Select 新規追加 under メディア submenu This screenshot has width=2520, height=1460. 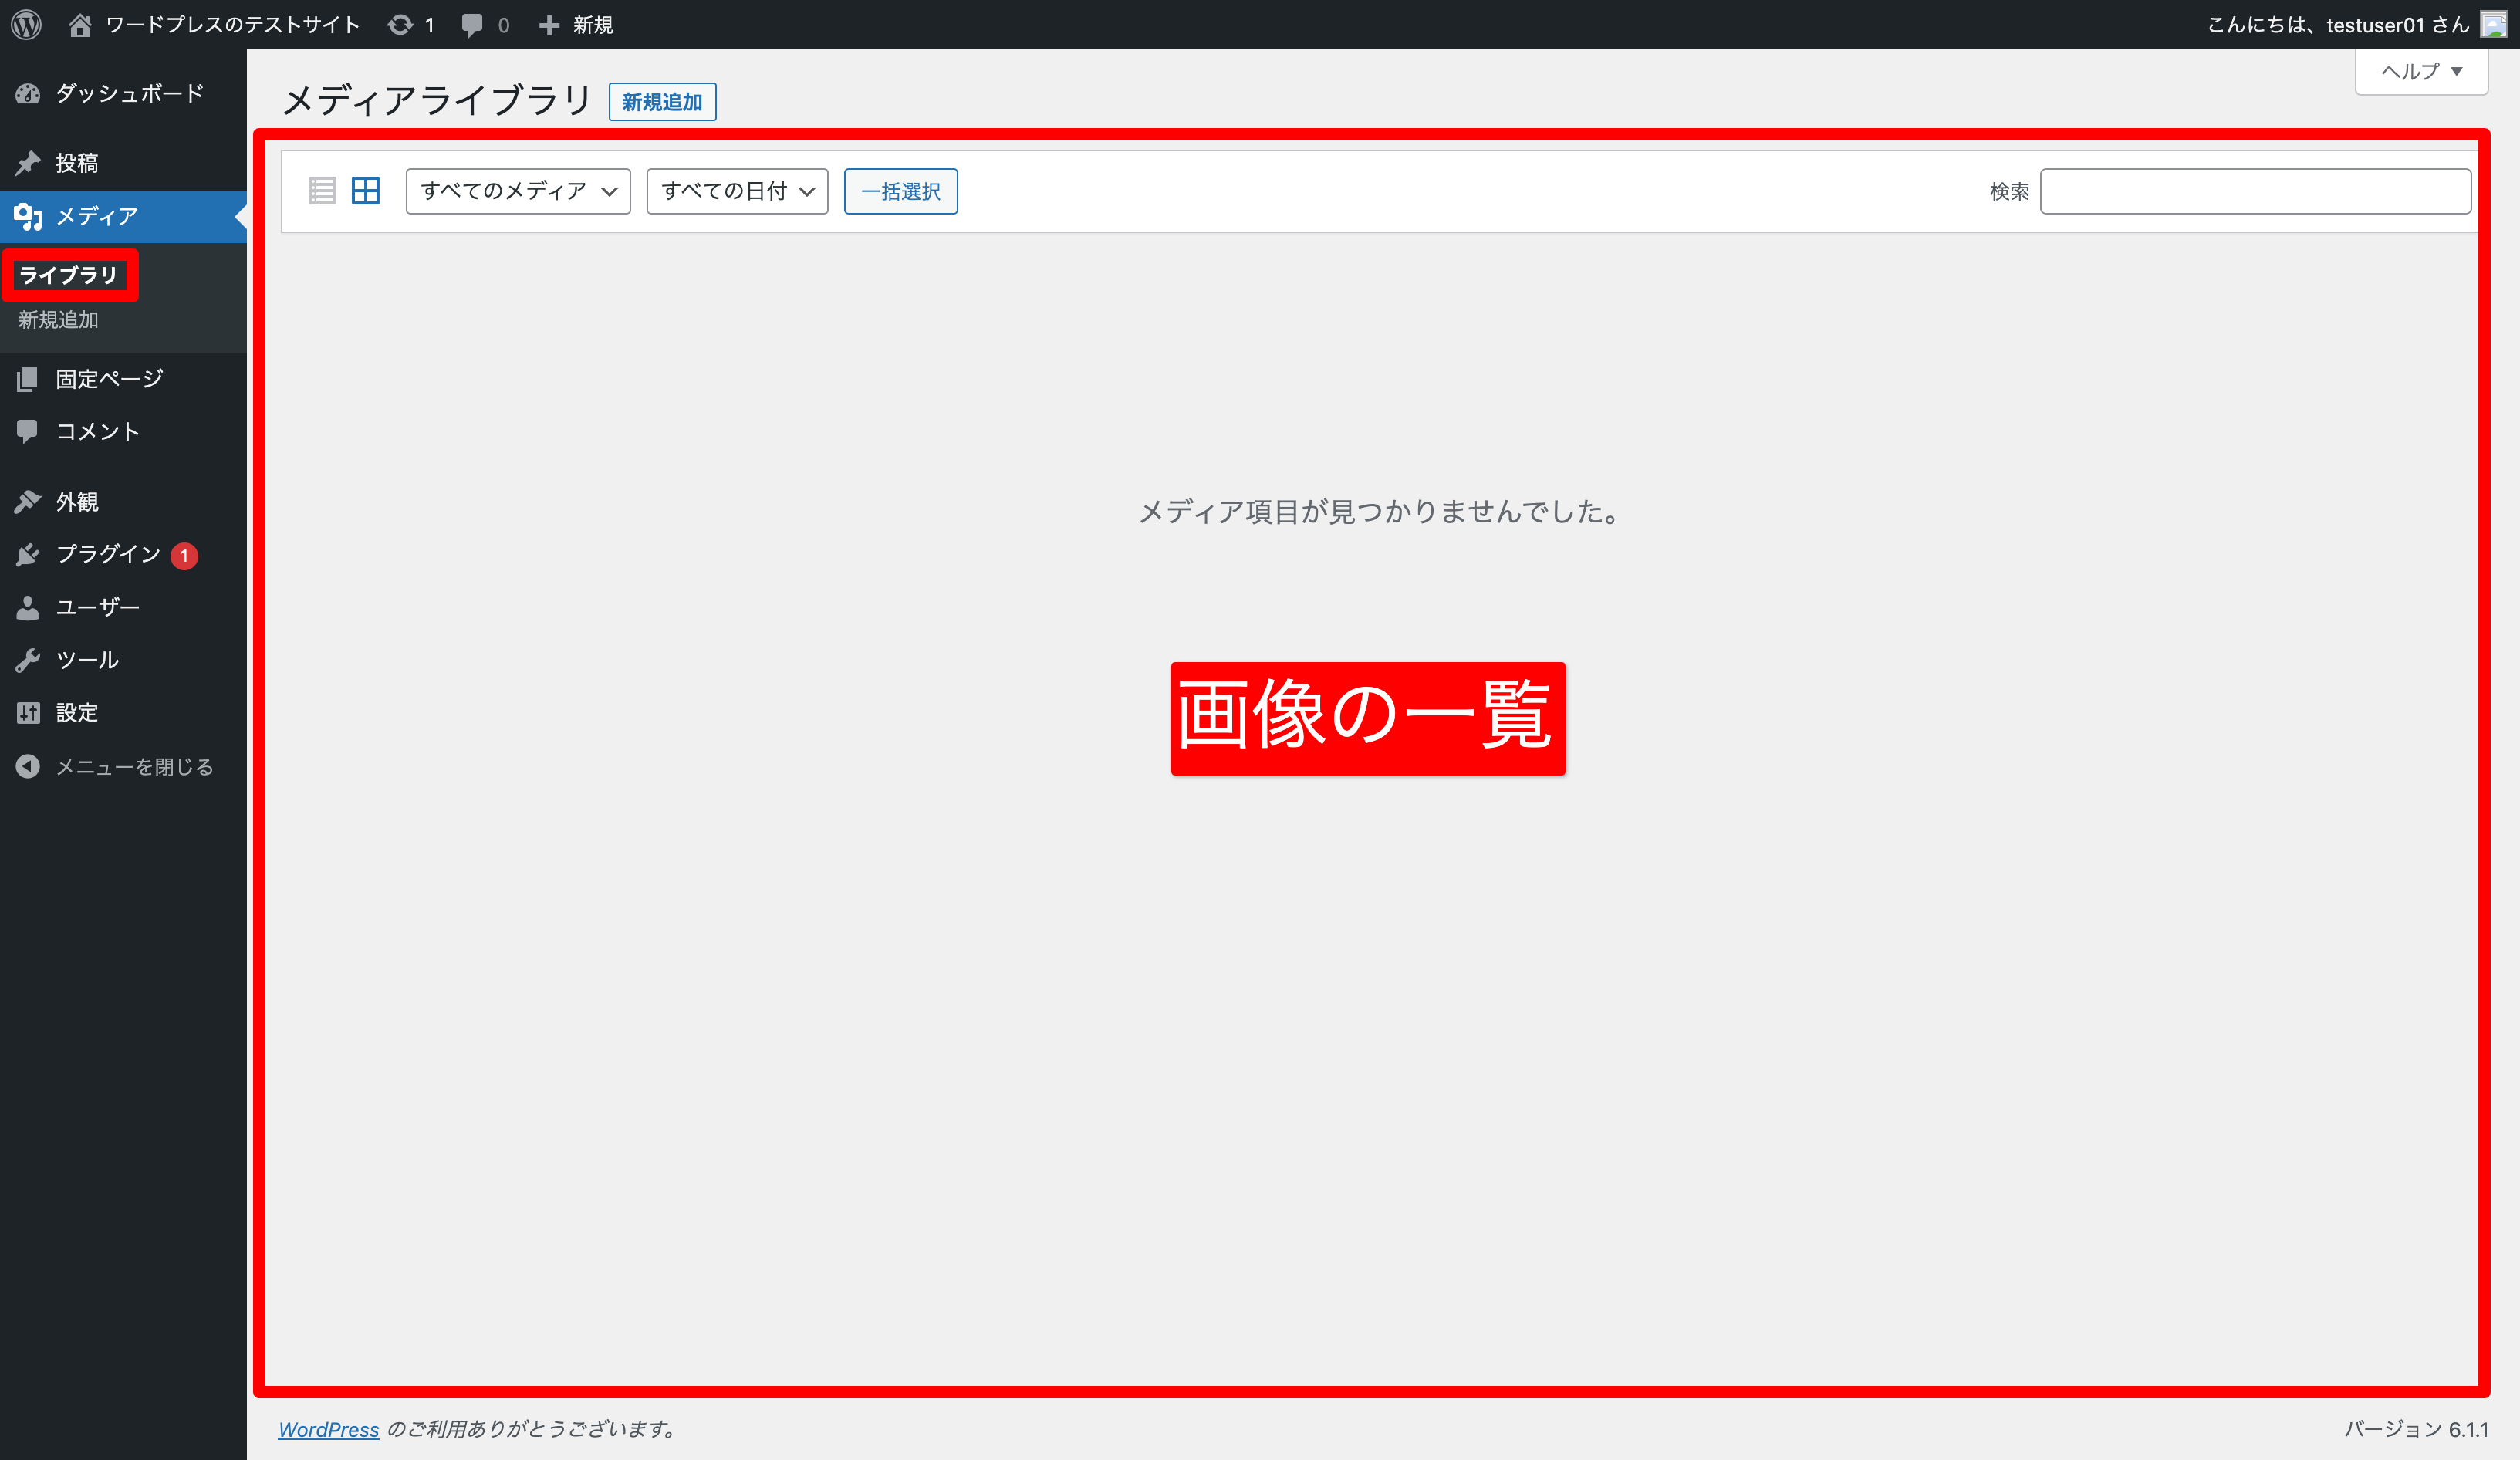coord(58,320)
